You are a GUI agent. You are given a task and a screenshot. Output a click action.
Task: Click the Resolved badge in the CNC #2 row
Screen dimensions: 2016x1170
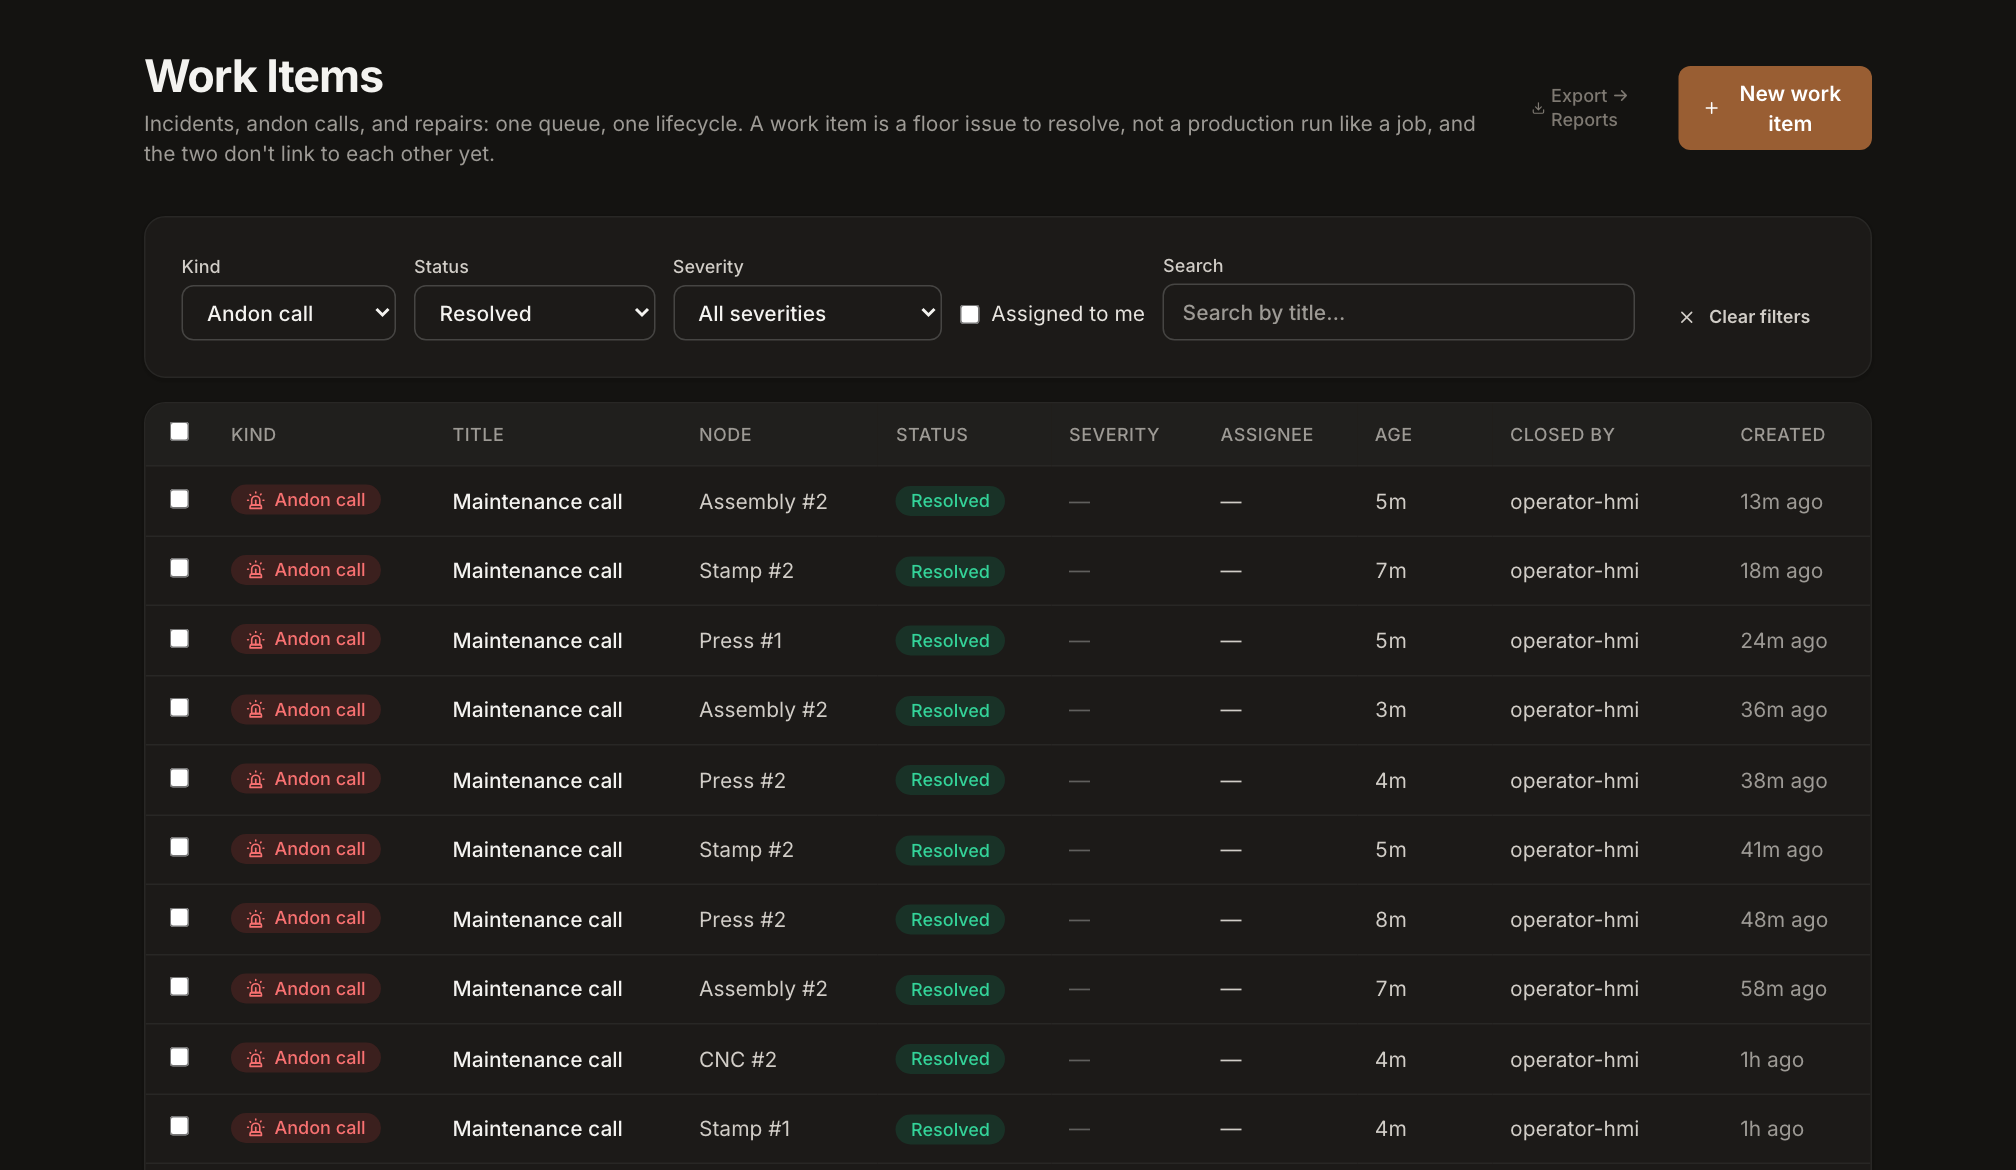coord(950,1059)
